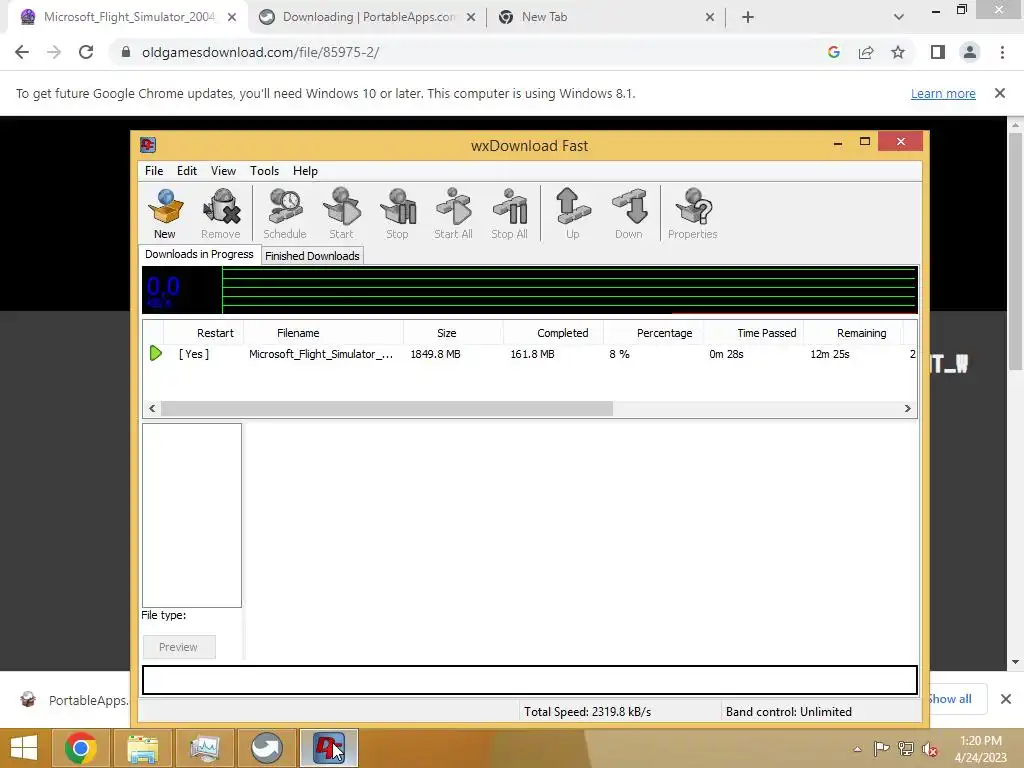Click the 161.8 MB completed cell
1024x768 pixels.
tap(532, 354)
